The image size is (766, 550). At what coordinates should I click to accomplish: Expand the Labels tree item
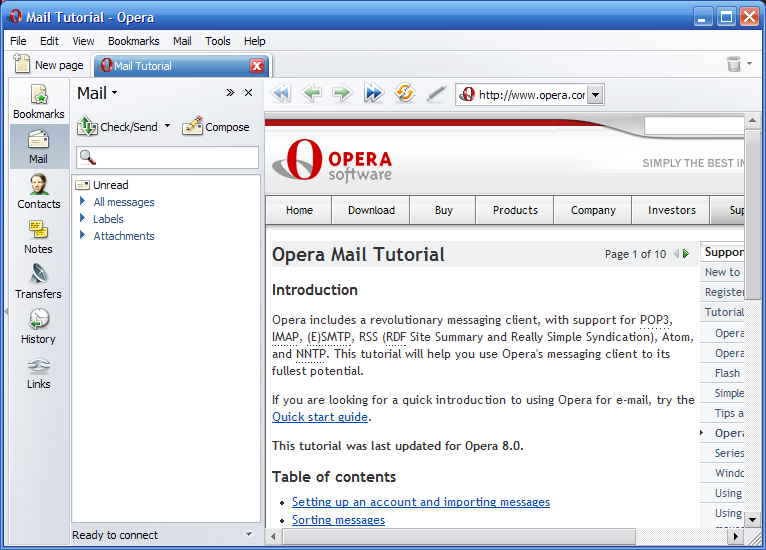[83, 218]
